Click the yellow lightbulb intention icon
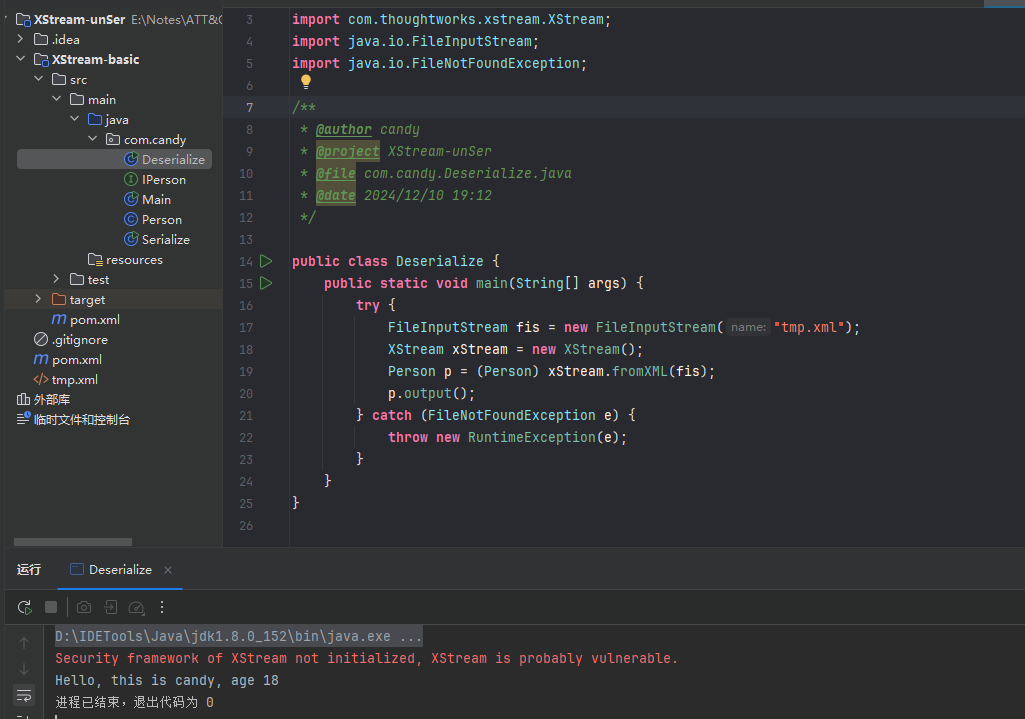This screenshot has height=719, width=1025. click(x=306, y=82)
